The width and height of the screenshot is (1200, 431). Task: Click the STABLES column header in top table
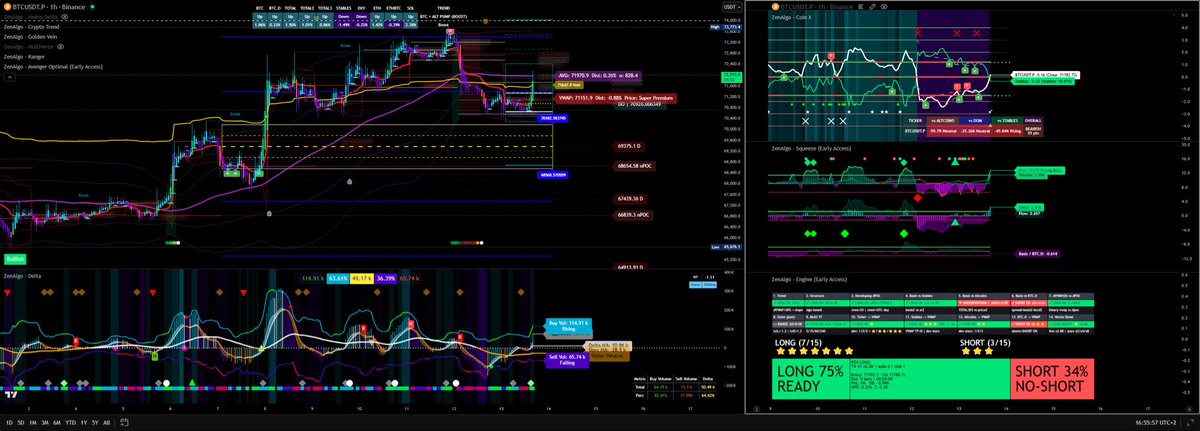click(344, 8)
